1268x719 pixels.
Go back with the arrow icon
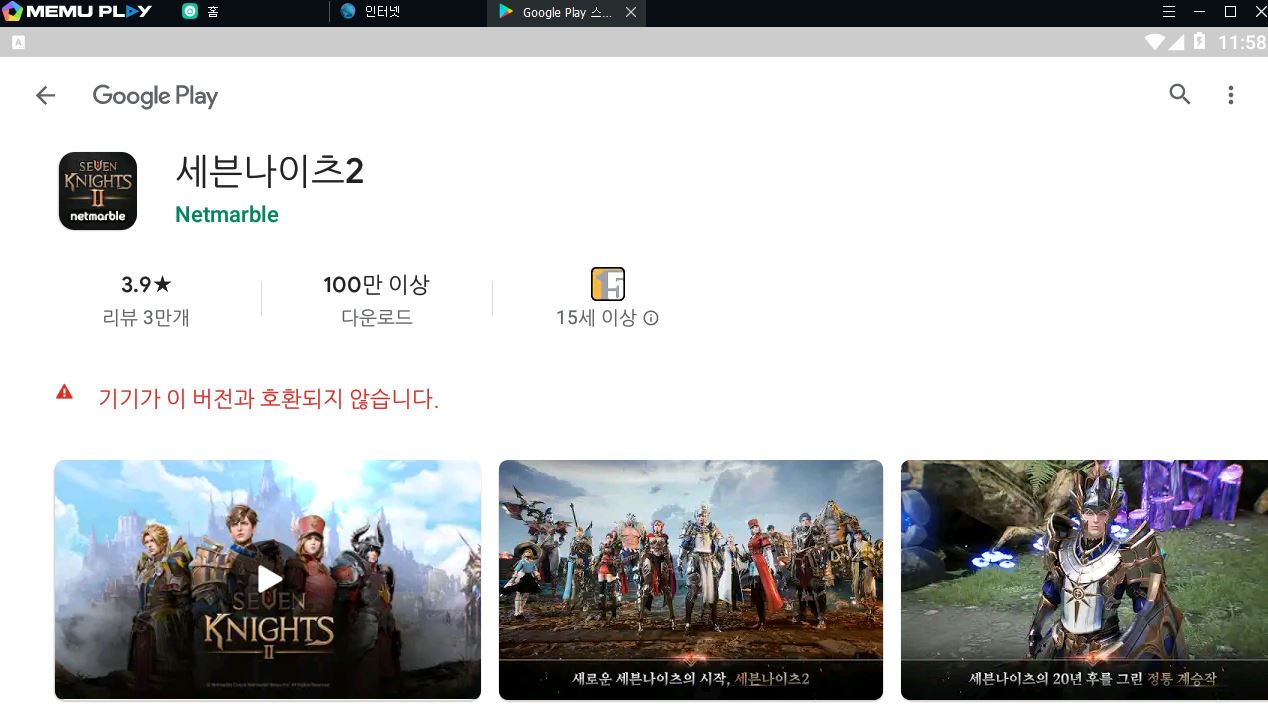pyautogui.click(x=45, y=95)
